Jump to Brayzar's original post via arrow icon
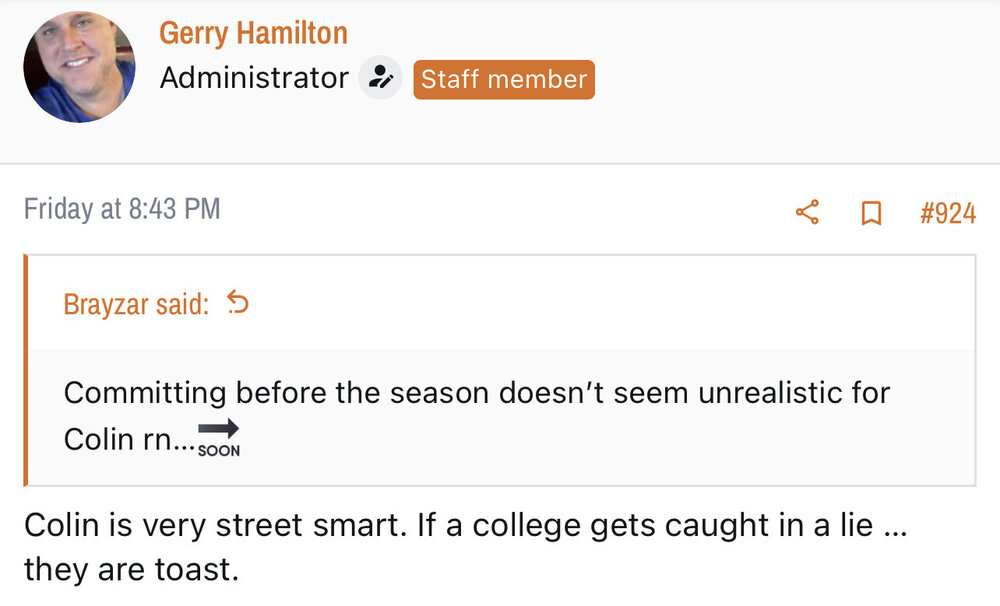 [238, 302]
